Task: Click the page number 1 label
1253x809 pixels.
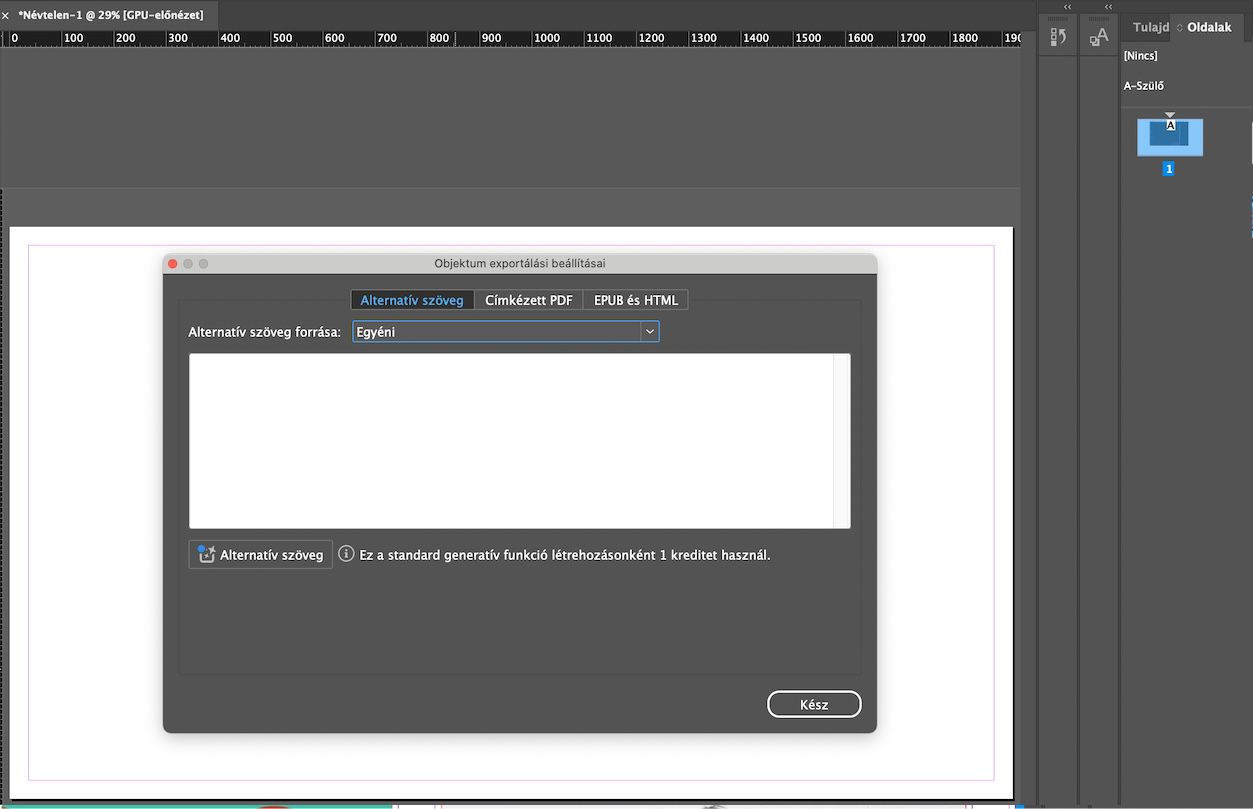Action: pos(1168,169)
